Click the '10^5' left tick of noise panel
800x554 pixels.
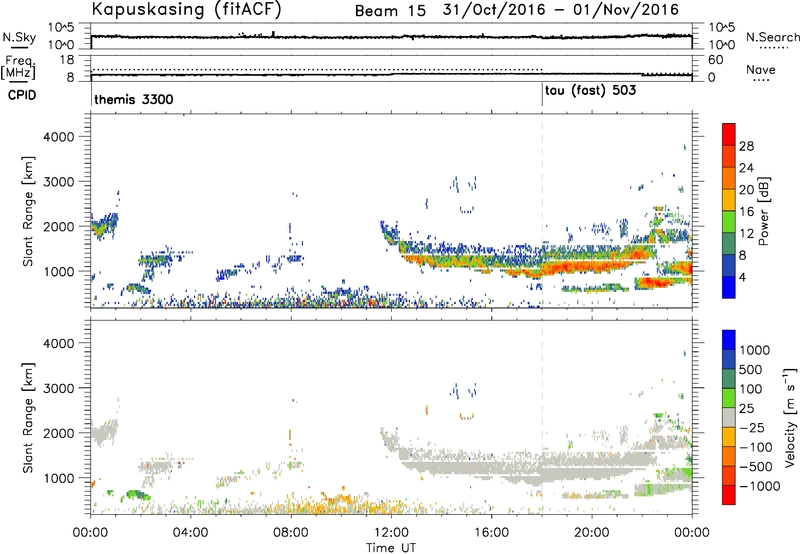[61, 27]
